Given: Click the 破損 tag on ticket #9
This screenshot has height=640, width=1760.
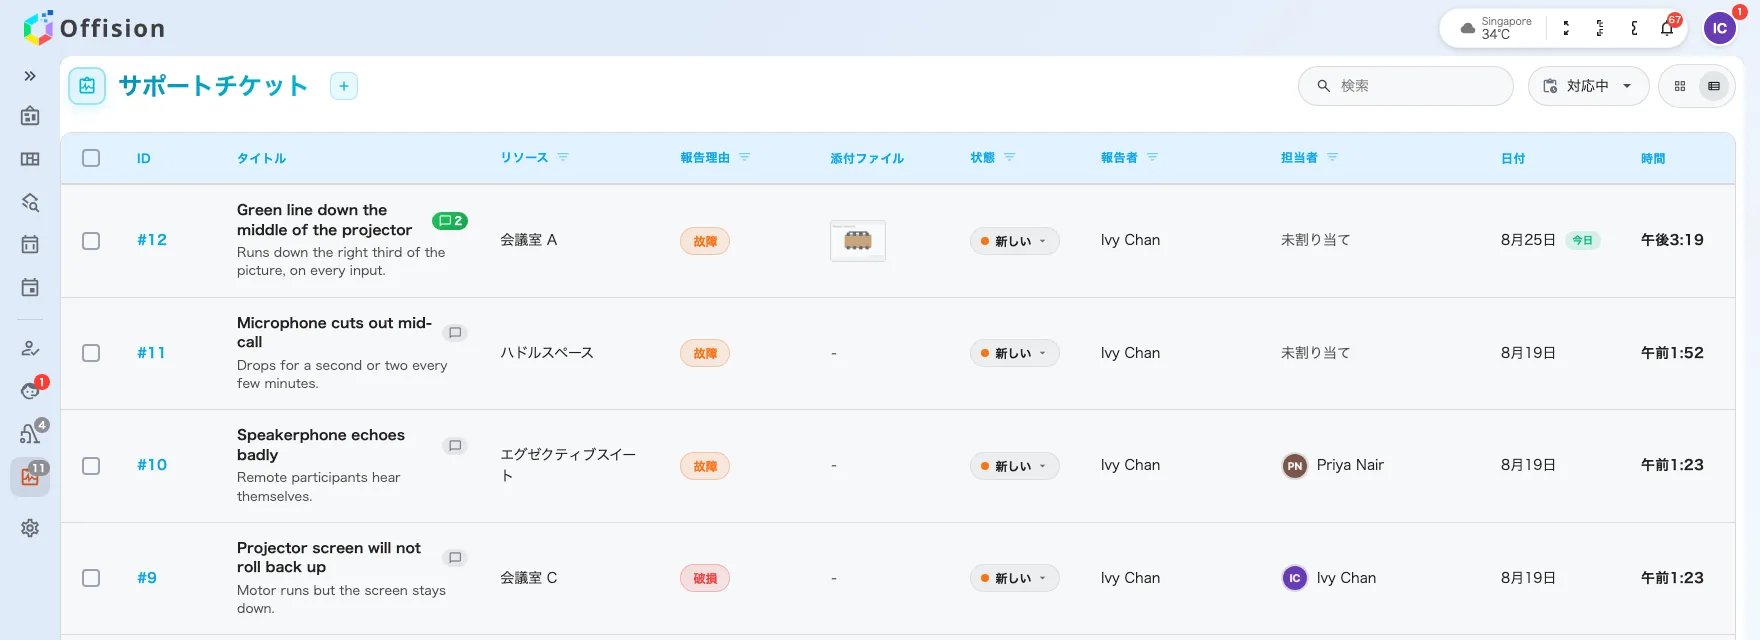Looking at the screenshot, I should 705,578.
